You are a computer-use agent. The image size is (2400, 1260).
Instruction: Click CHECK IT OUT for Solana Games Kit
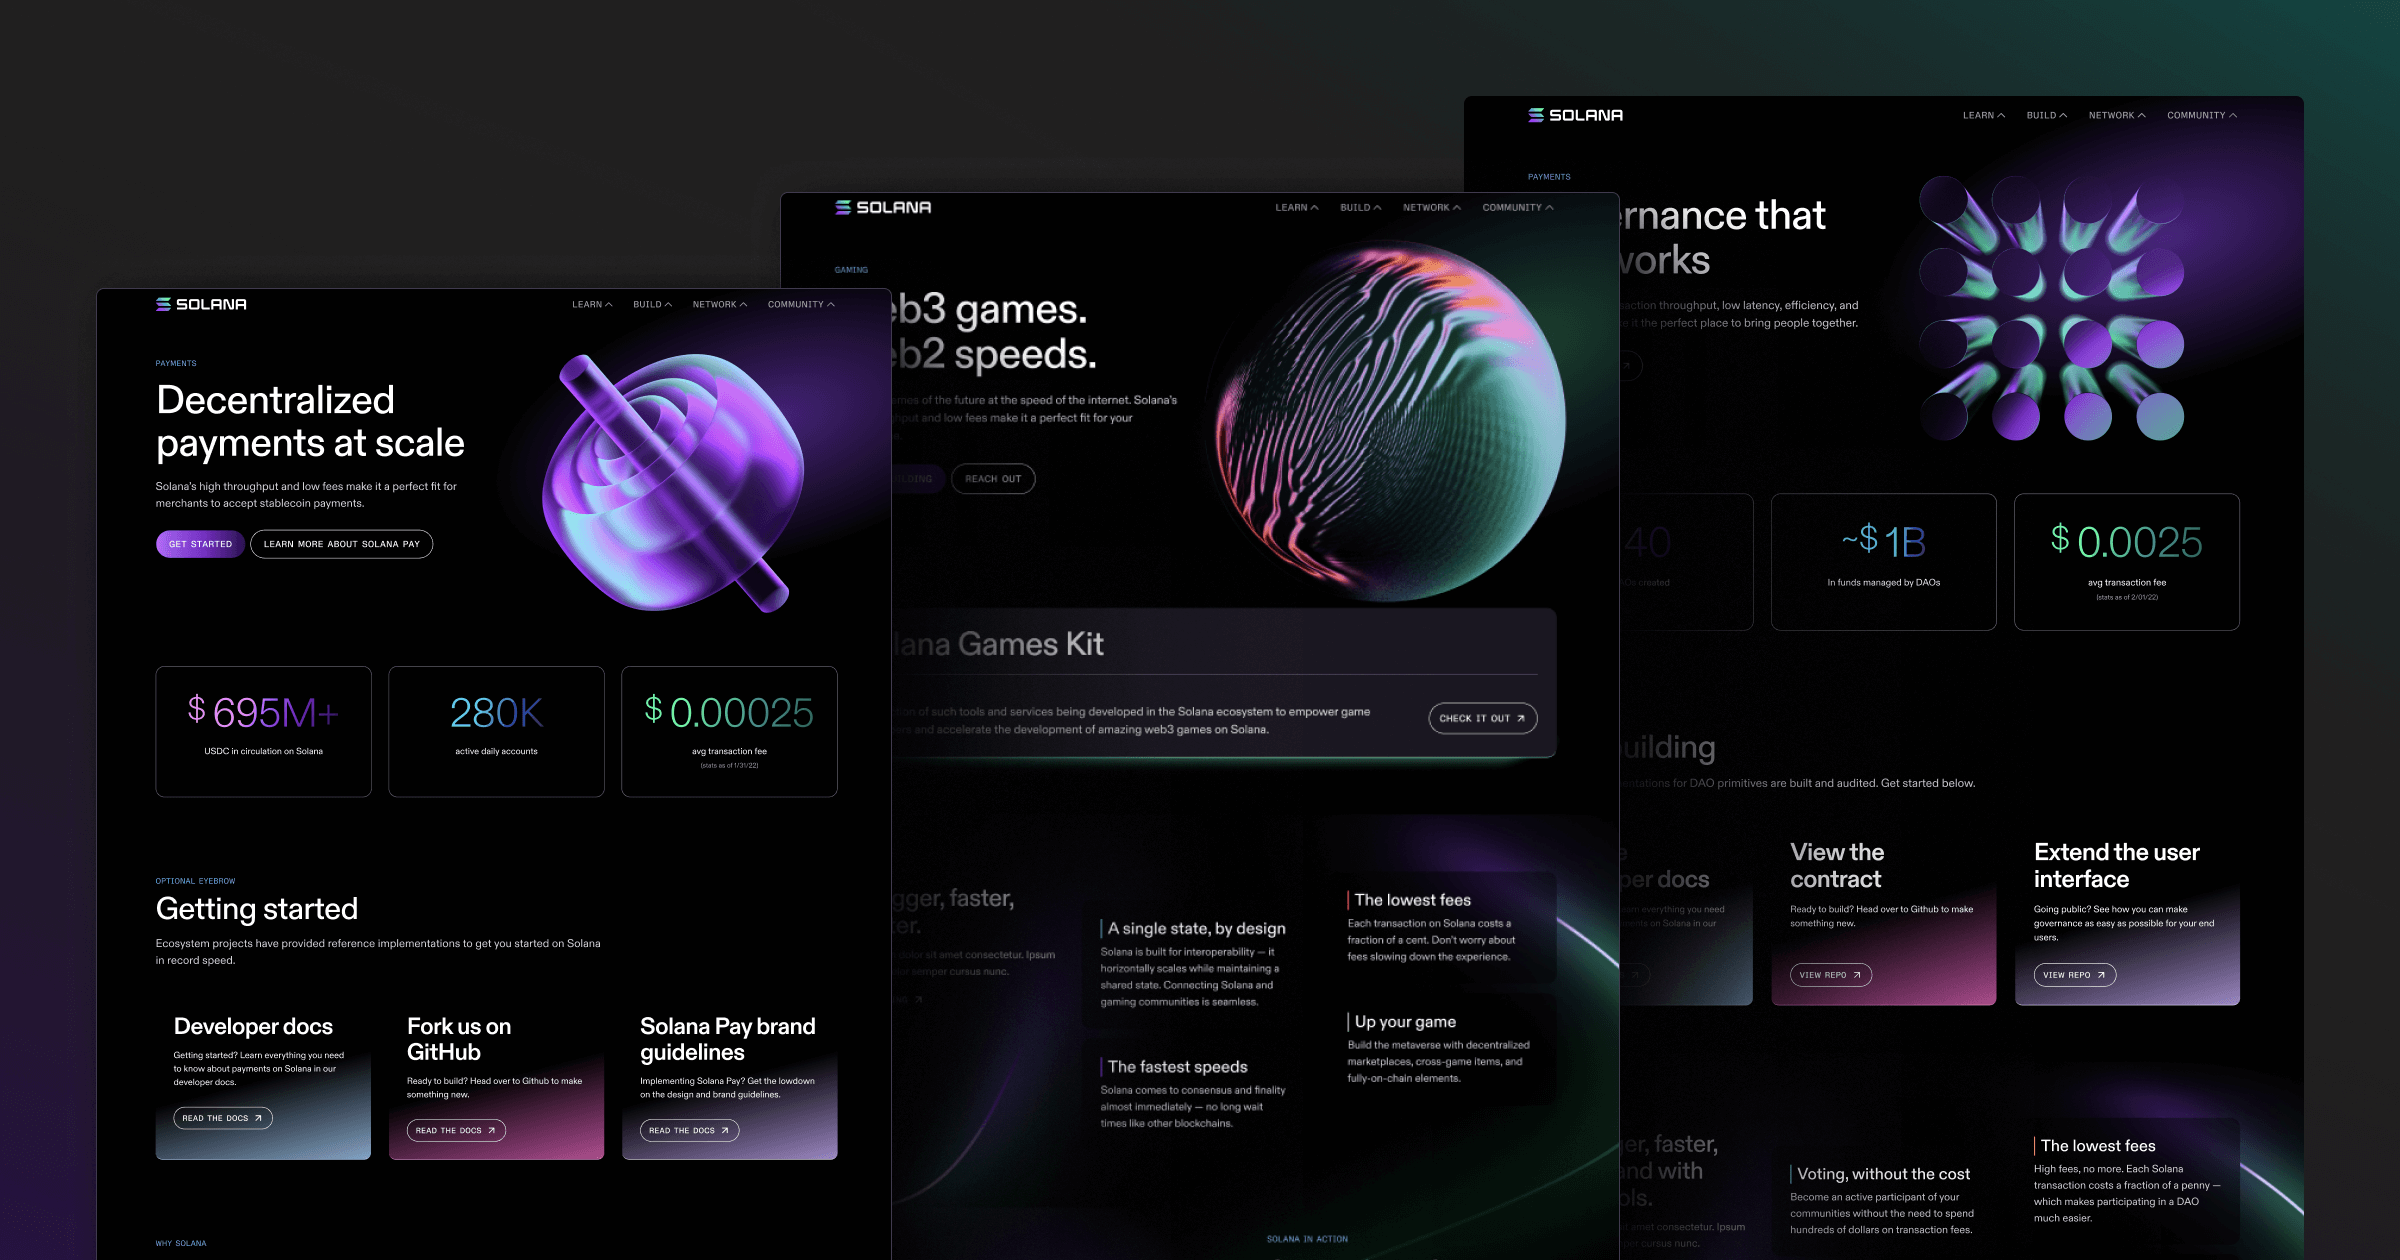pos(1482,718)
